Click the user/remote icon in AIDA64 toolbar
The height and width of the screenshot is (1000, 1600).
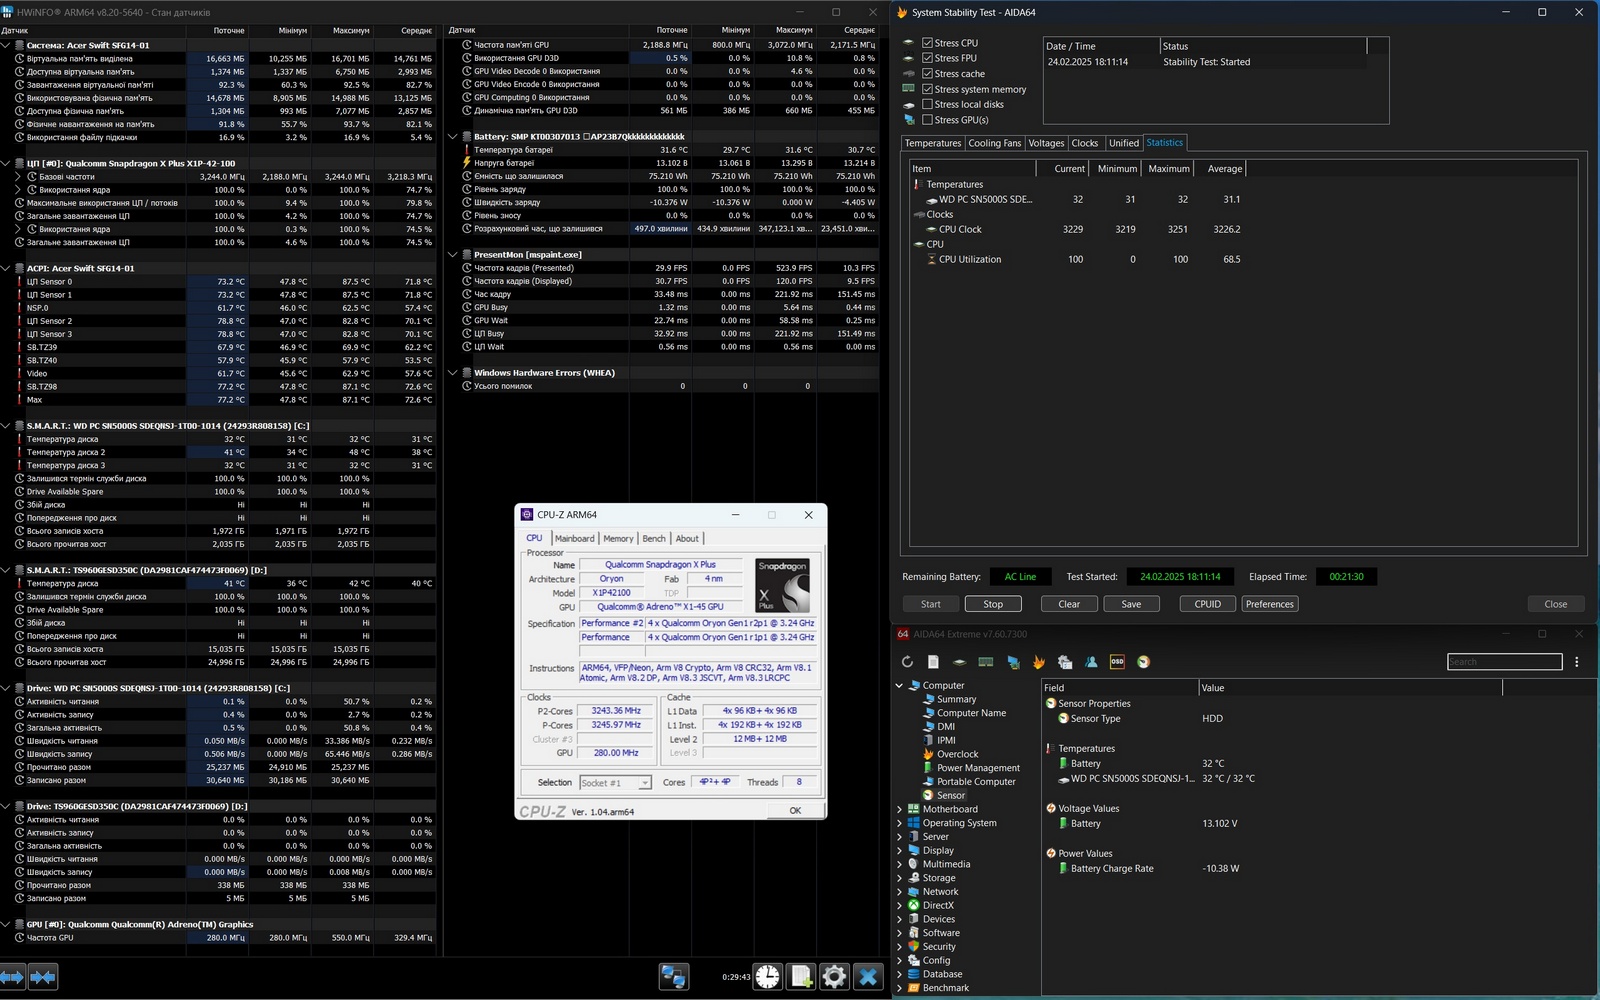click(x=1091, y=662)
